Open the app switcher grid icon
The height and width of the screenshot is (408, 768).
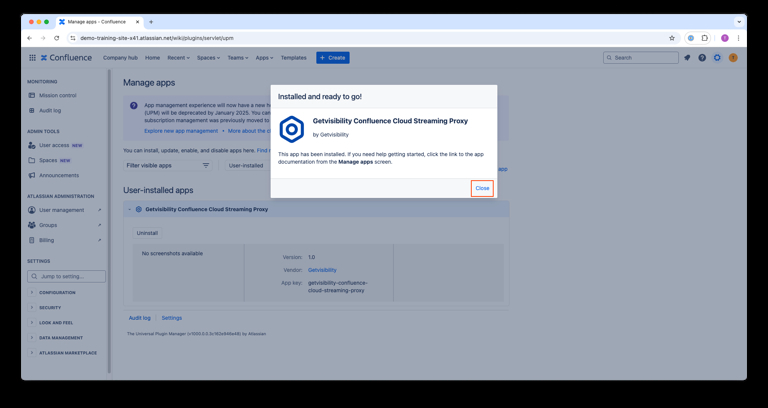32,58
